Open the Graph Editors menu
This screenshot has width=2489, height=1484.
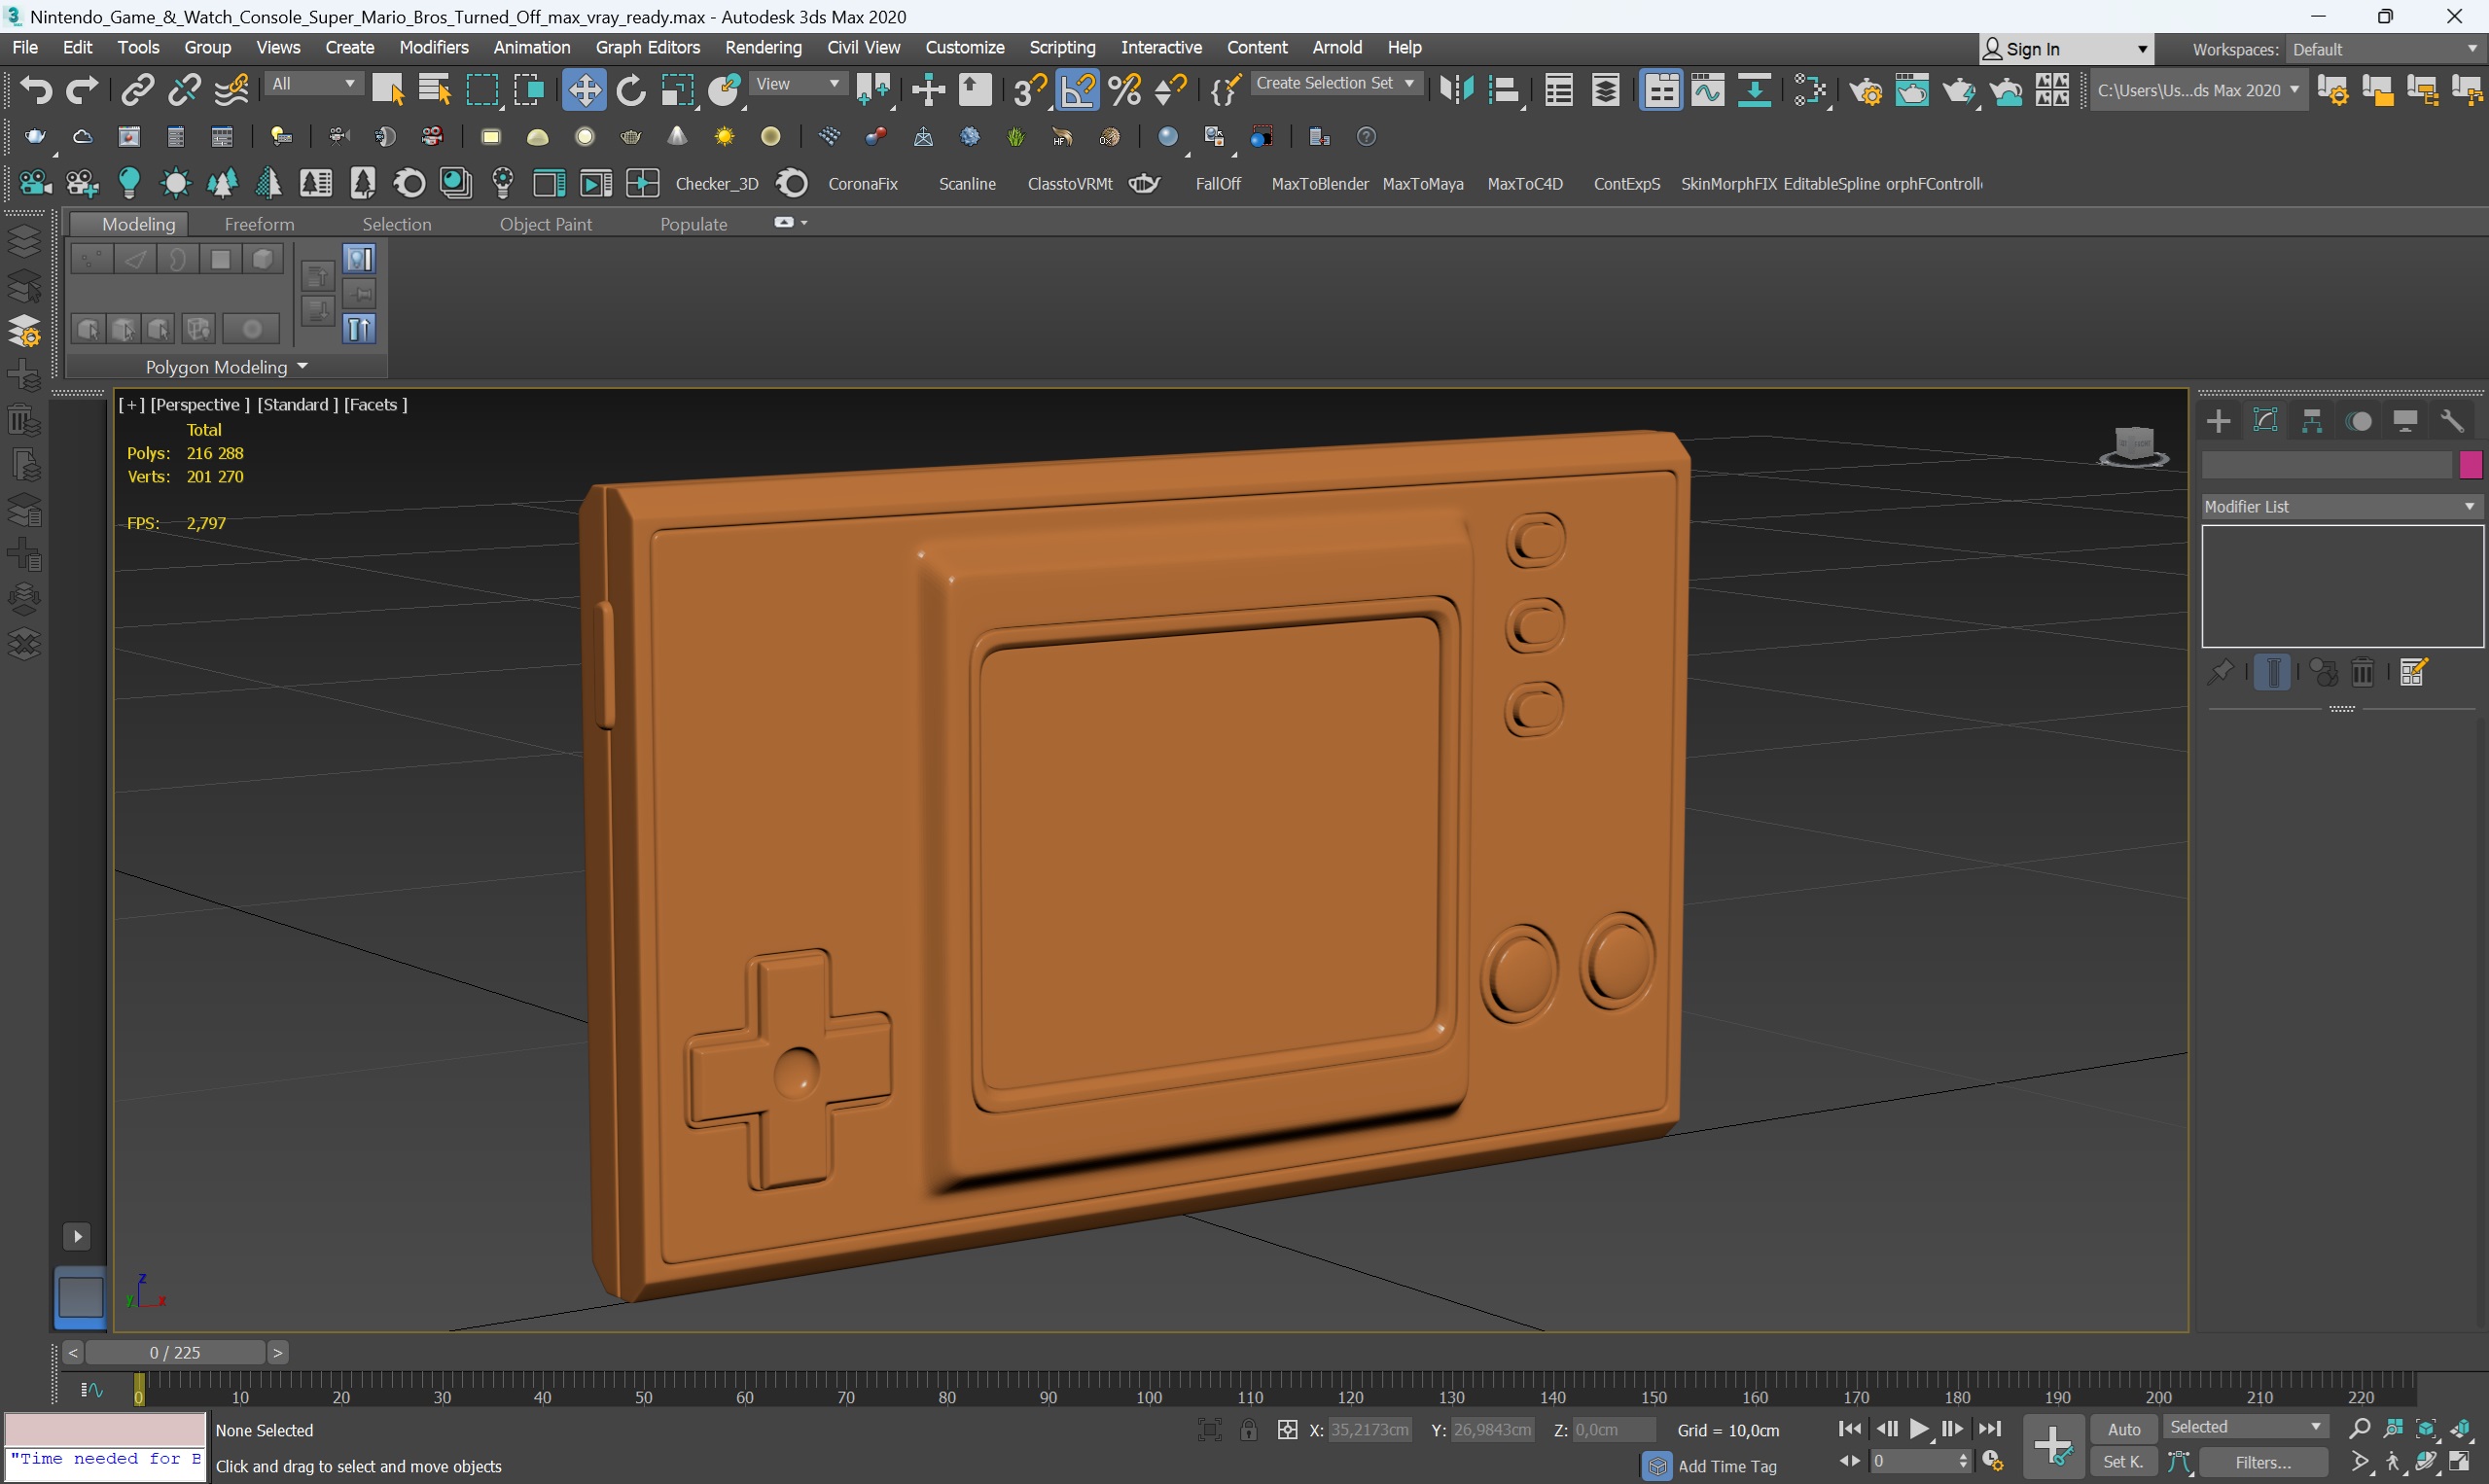point(647,47)
